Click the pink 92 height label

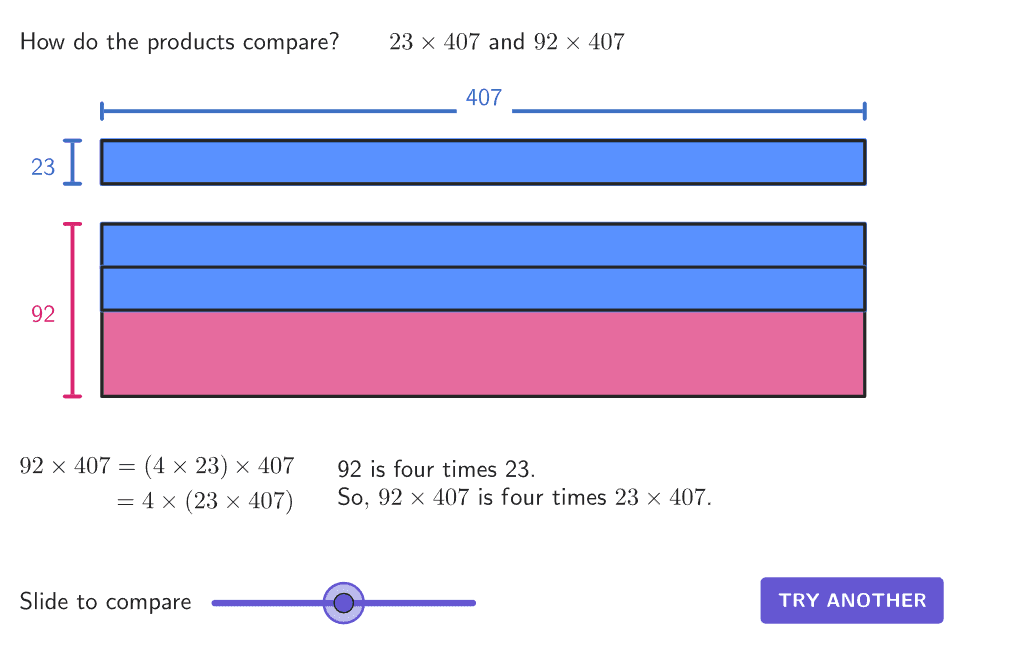[x=43, y=314]
